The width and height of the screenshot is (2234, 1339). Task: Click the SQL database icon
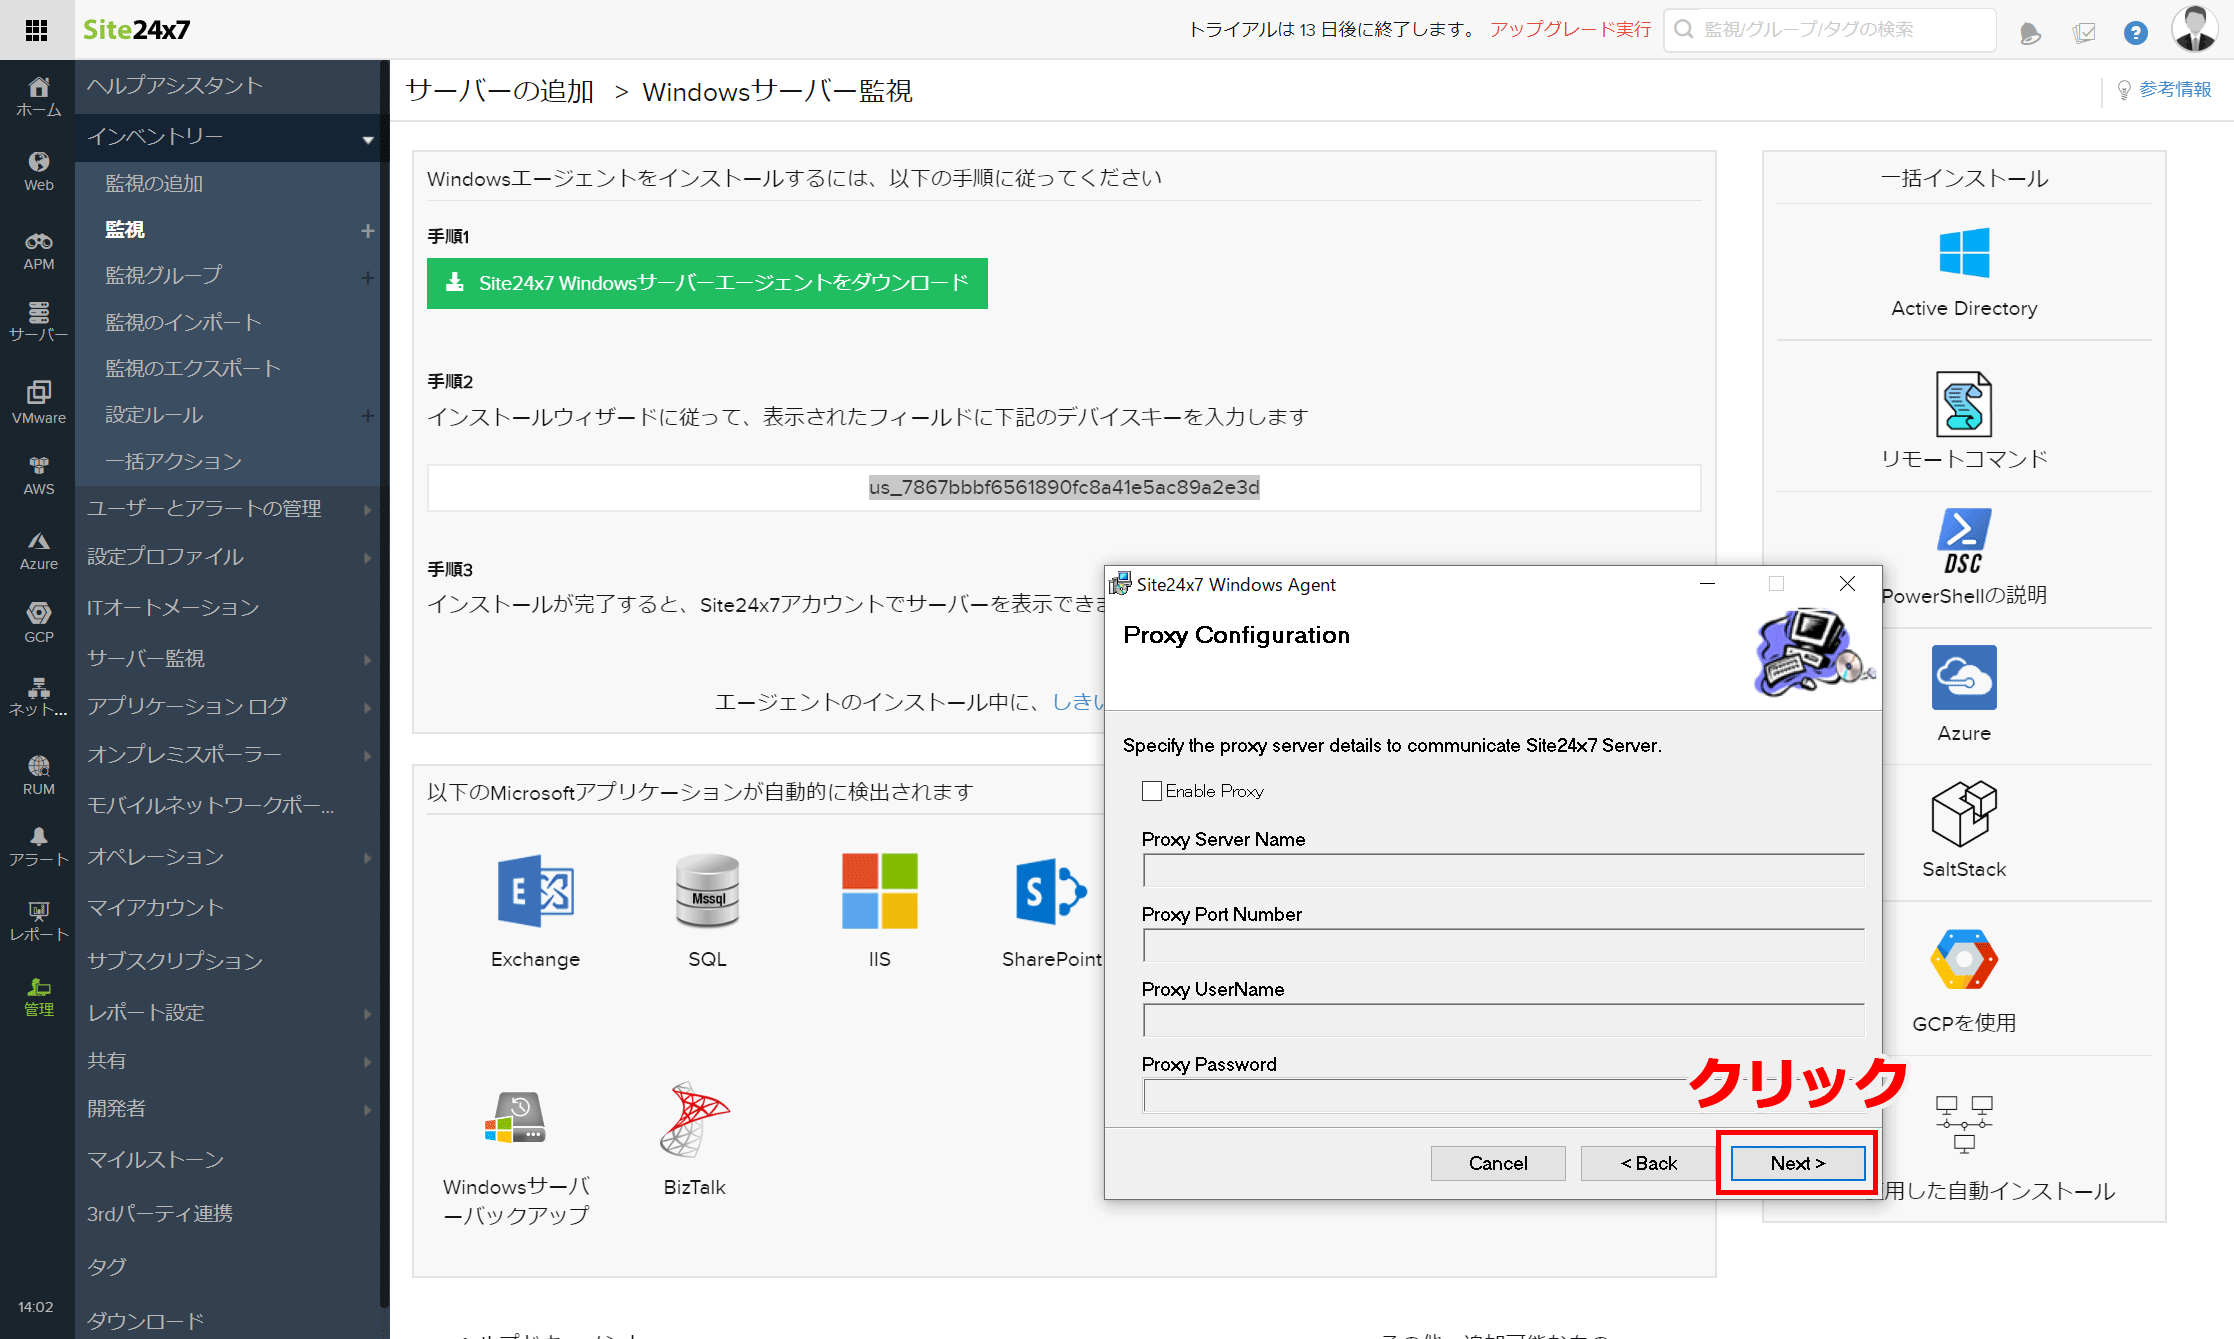[707, 891]
